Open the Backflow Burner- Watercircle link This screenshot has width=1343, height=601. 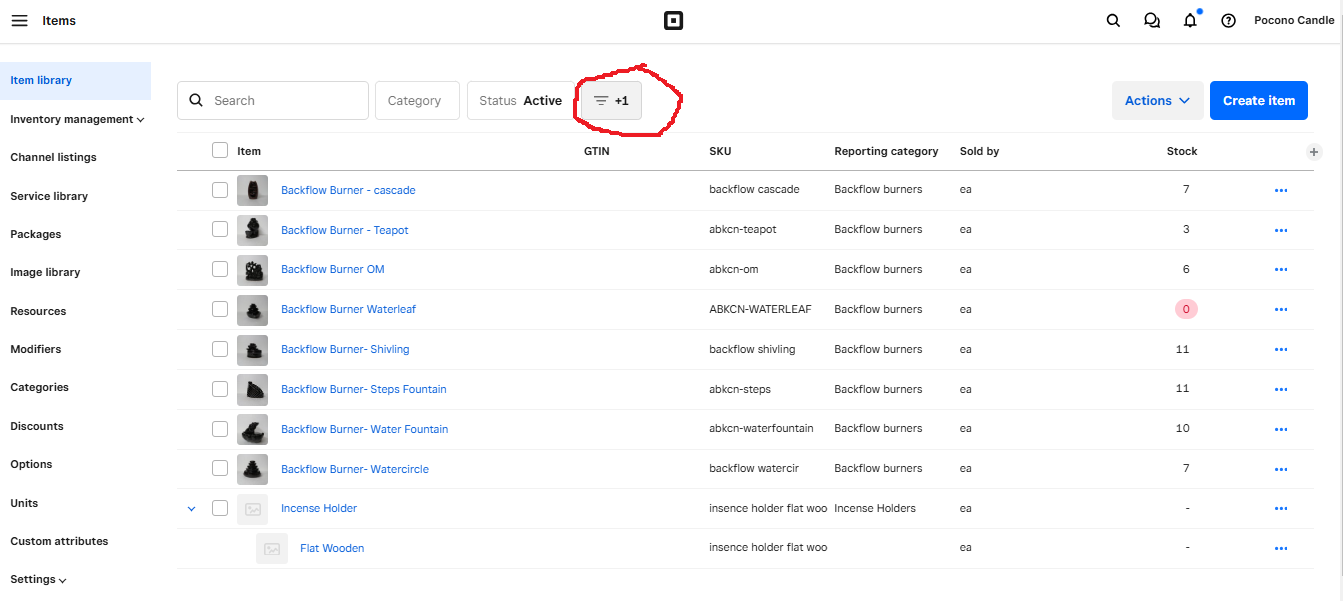355,469
